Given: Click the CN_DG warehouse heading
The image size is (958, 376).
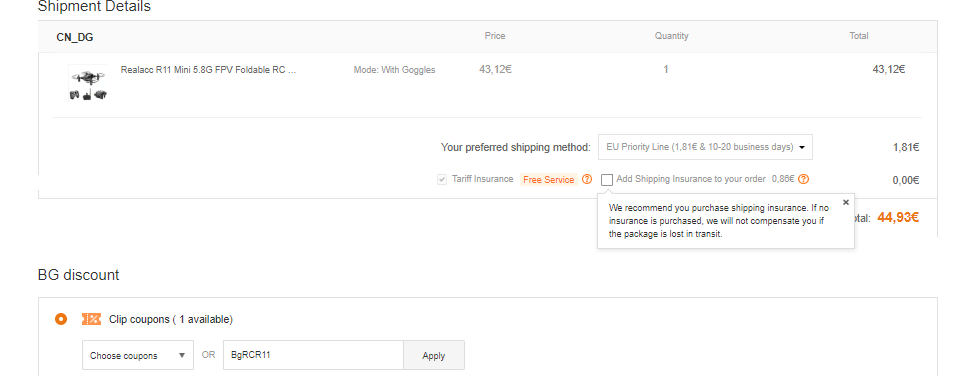Looking at the screenshot, I should (75, 37).
